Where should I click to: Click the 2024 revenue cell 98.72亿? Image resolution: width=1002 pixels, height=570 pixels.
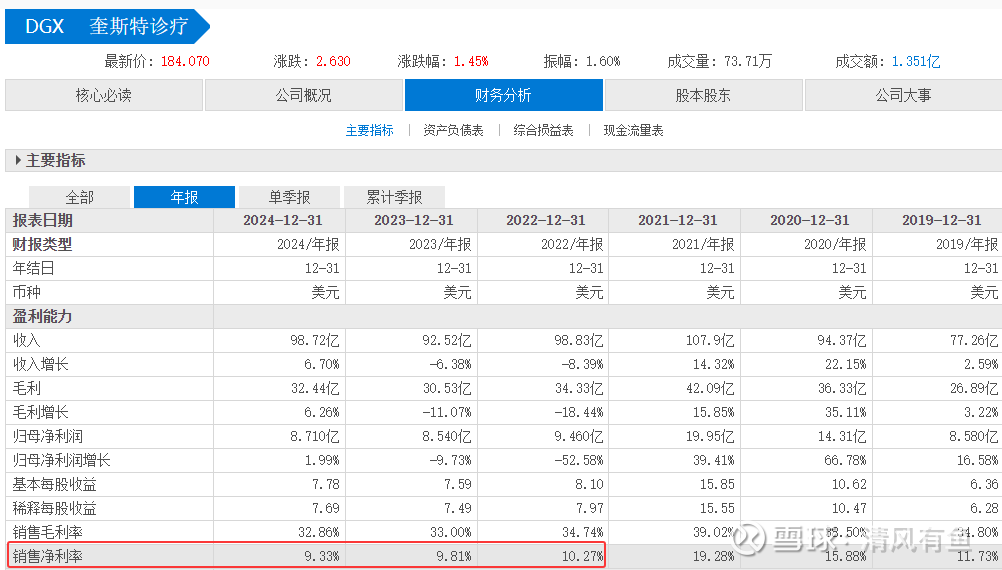314,341
